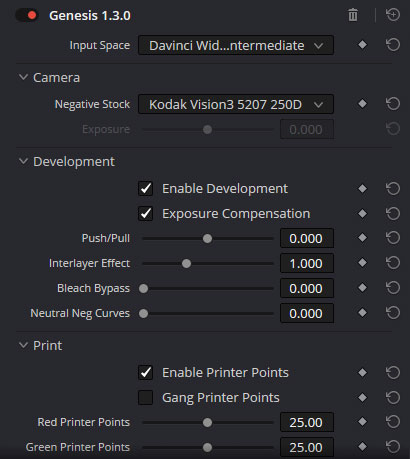Add keyframe for Push/Pull

pos(362,238)
